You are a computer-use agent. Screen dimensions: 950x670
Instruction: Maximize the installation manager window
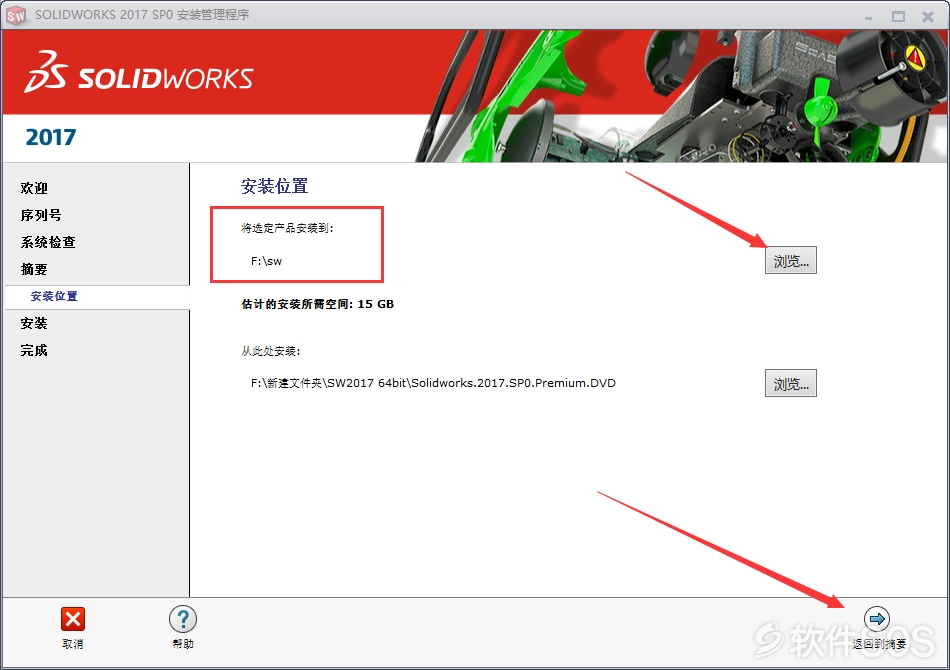coord(899,16)
